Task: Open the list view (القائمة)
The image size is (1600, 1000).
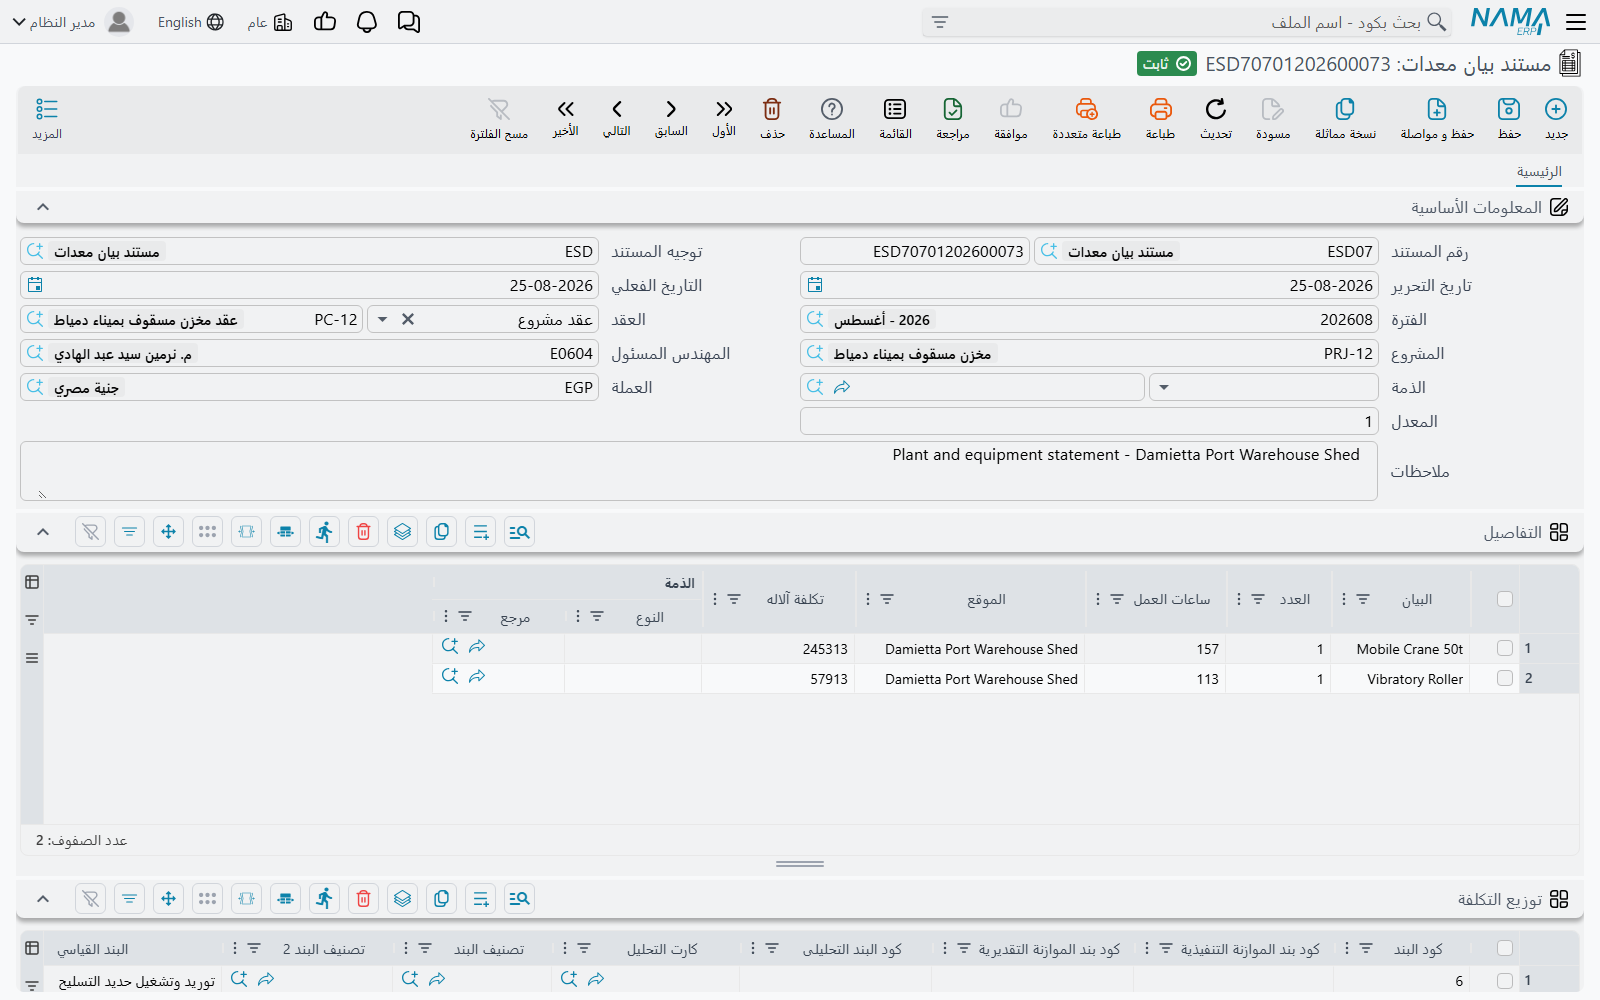Action: (x=895, y=118)
